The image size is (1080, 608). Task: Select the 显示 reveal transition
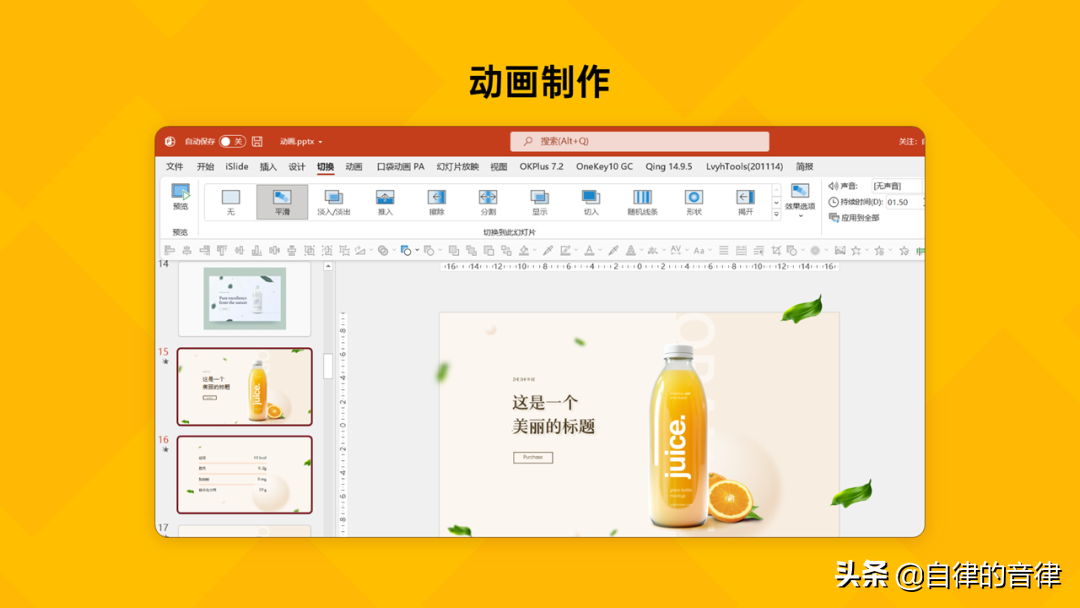[539, 202]
